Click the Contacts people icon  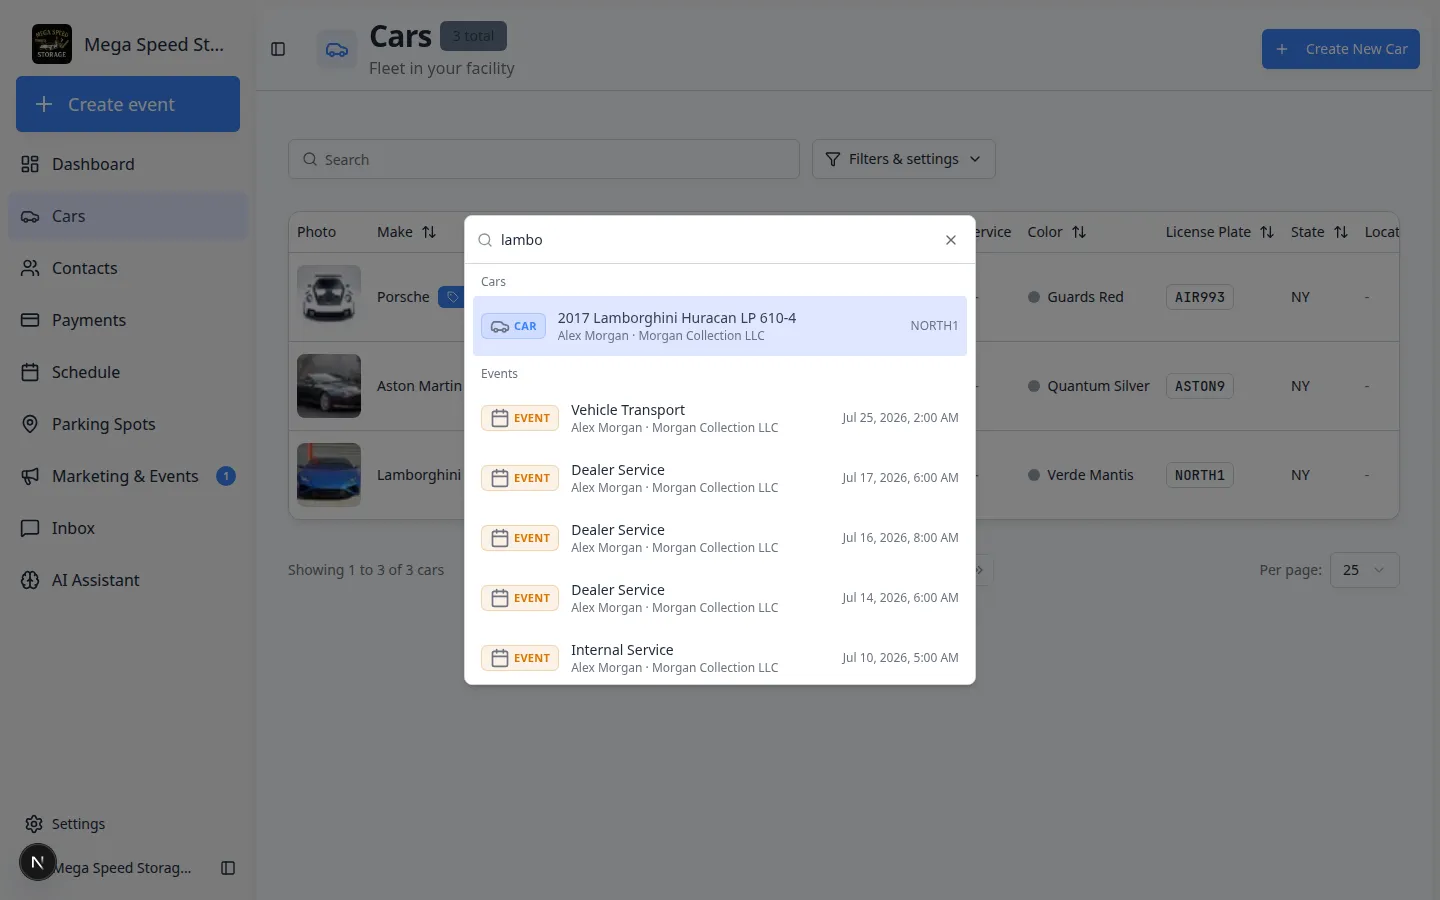pos(30,268)
